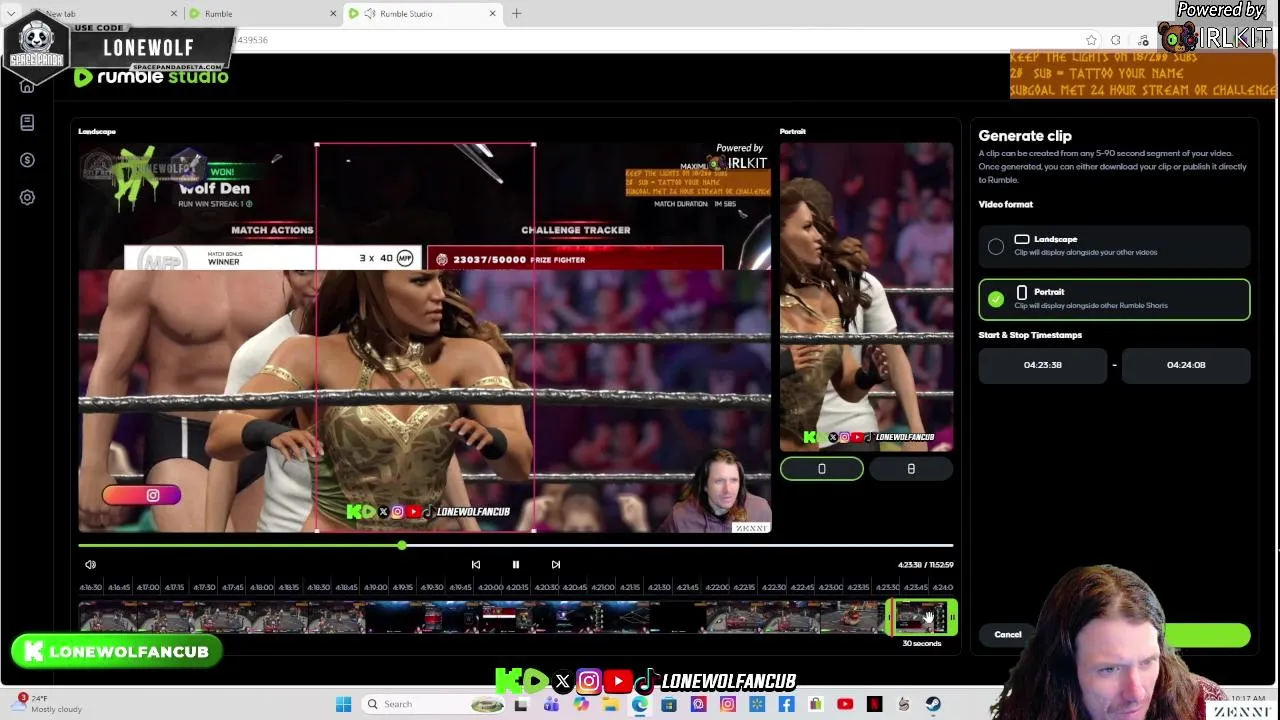
Task: Click the bottom-right crop frame handle
Action: coord(534,531)
